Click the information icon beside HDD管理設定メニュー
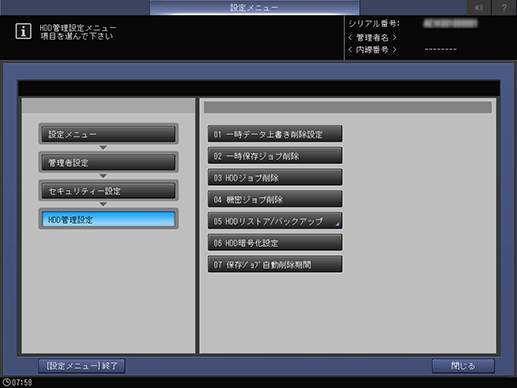Screen dimensions: 517x388 click(23, 32)
